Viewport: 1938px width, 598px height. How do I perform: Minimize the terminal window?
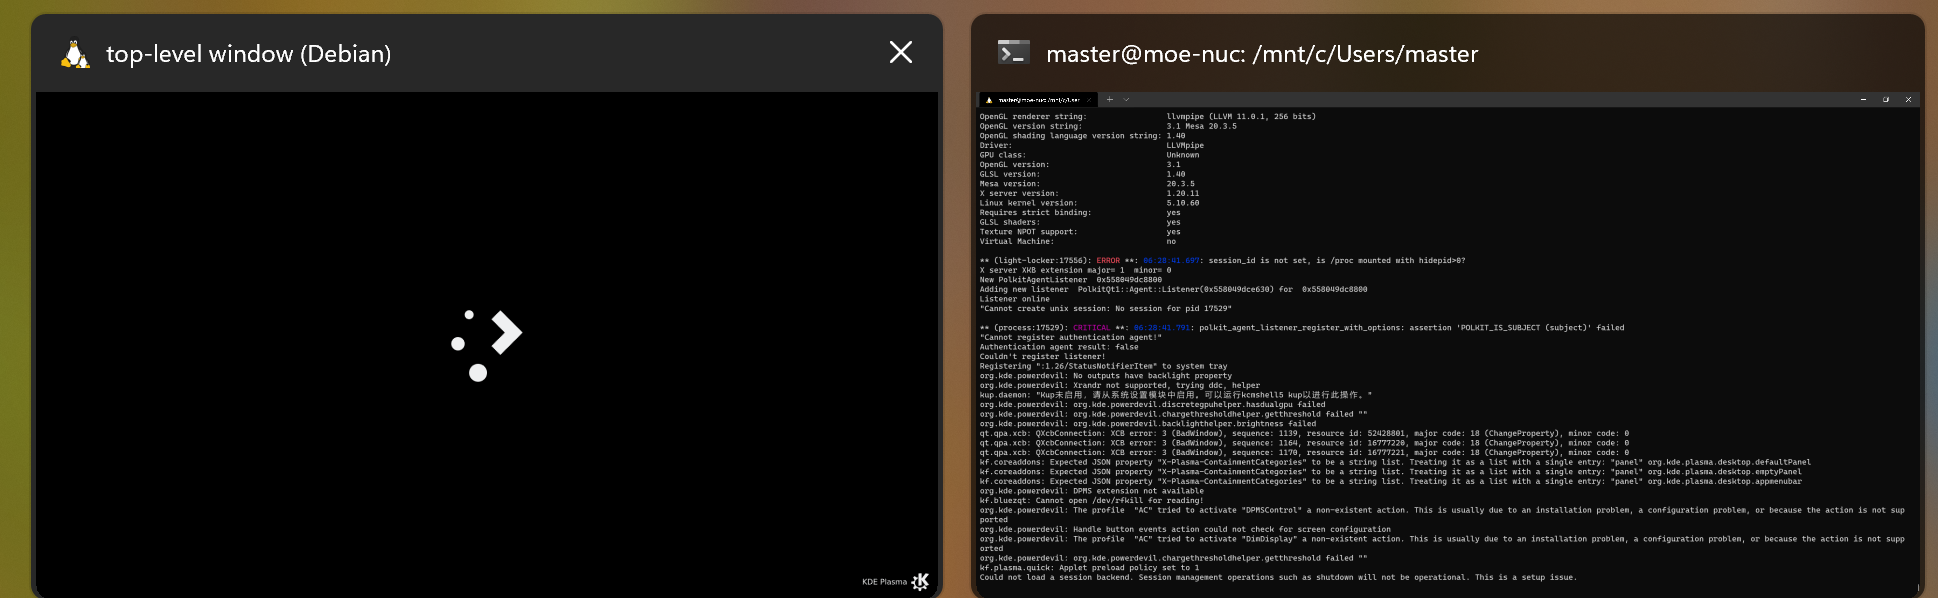[1863, 100]
